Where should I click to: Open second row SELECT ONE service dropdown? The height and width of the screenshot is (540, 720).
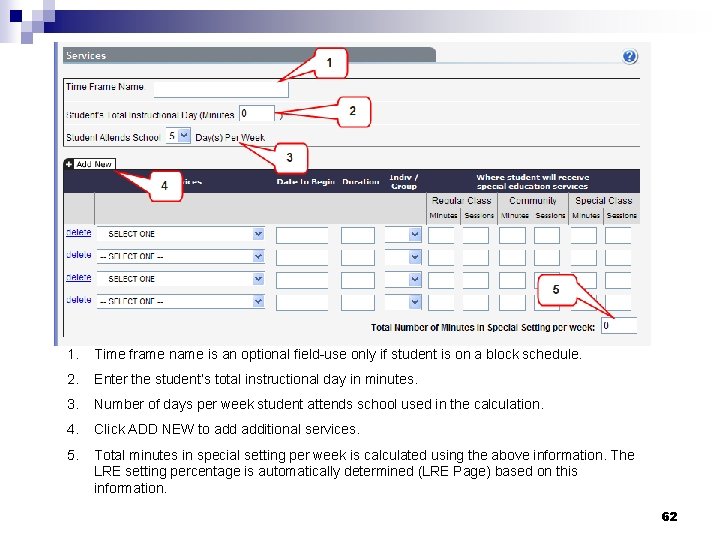click(181, 256)
